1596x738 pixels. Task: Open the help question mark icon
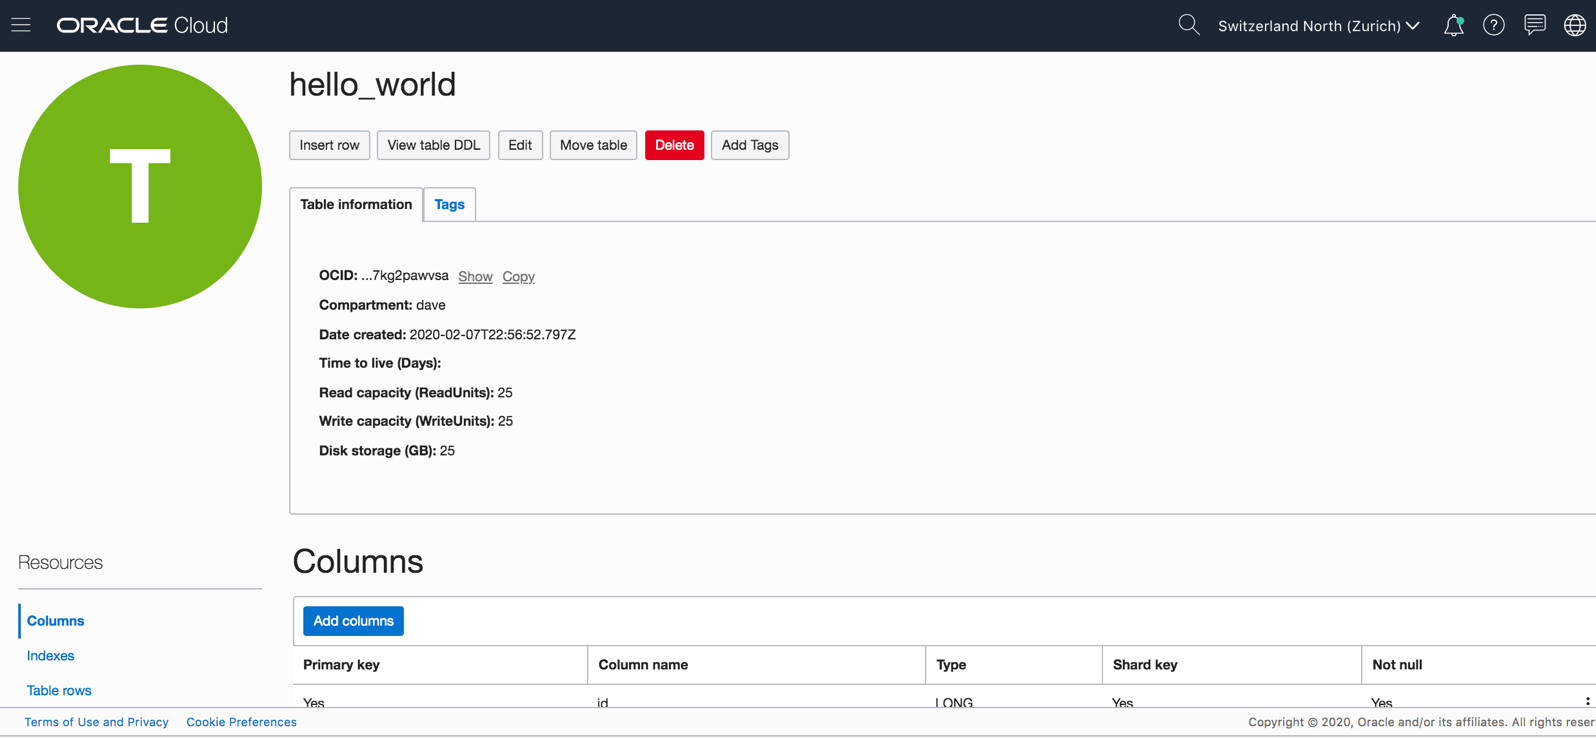1494,25
